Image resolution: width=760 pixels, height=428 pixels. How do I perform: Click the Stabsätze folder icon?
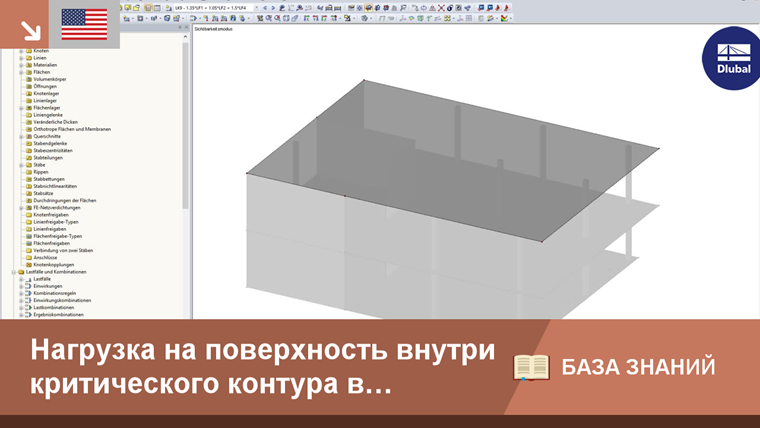point(29,193)
